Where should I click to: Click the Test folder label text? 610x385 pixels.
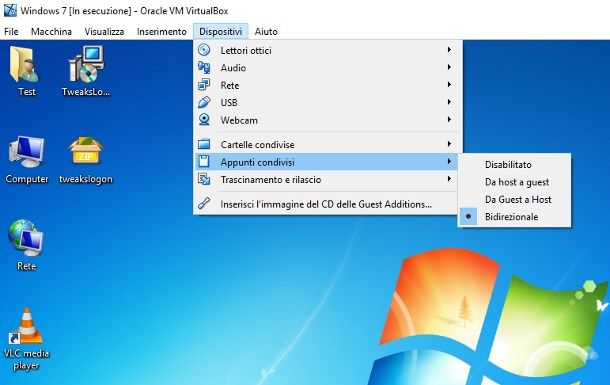pos(26,92)
